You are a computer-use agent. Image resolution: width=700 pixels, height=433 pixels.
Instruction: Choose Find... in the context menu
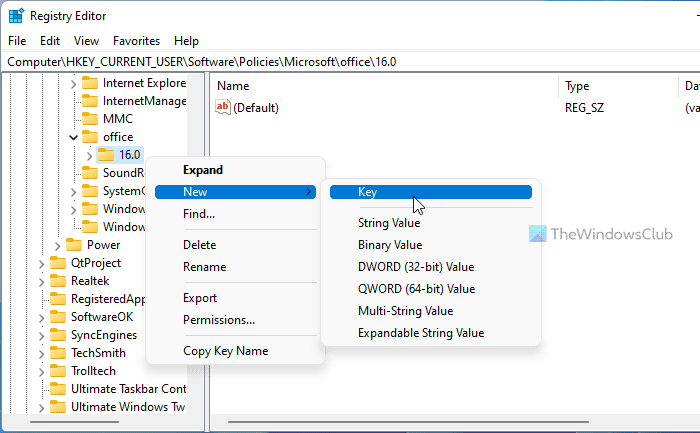[x=235, y=213]
